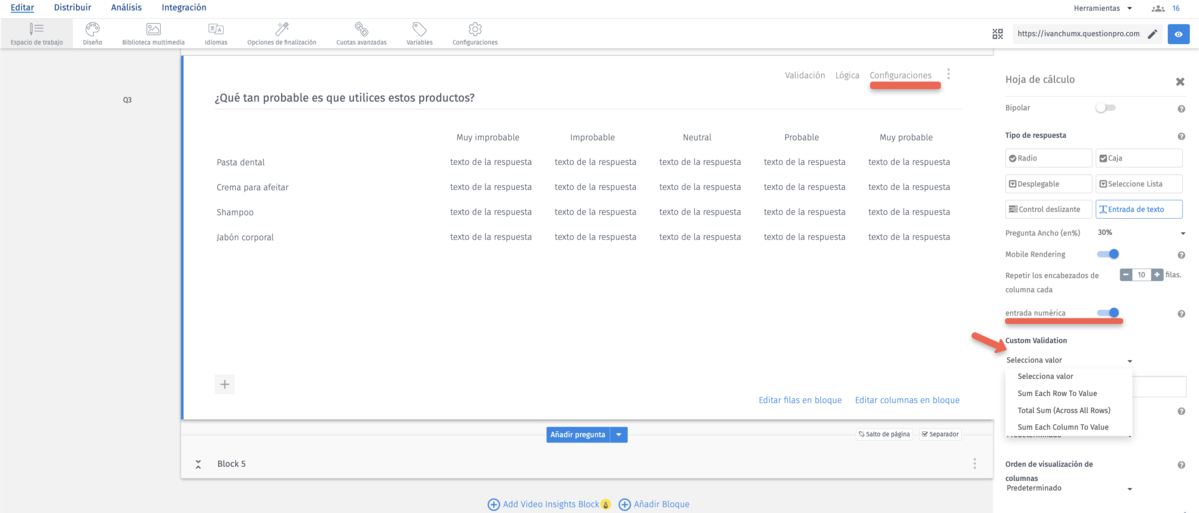Open Custom Validation Selecciona valor dropdown
The width and height of the screenshot is (1199, 513).
[x=1069, y=360]
